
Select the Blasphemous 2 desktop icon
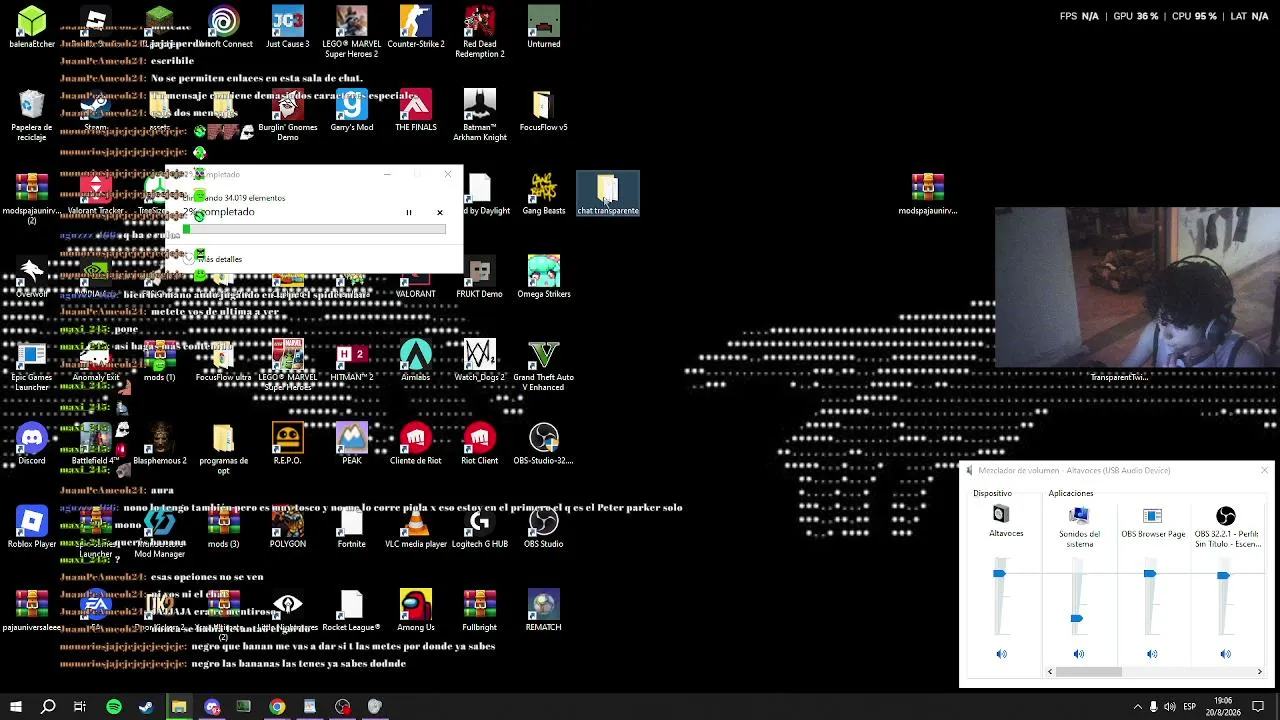(x=160, y=444)
